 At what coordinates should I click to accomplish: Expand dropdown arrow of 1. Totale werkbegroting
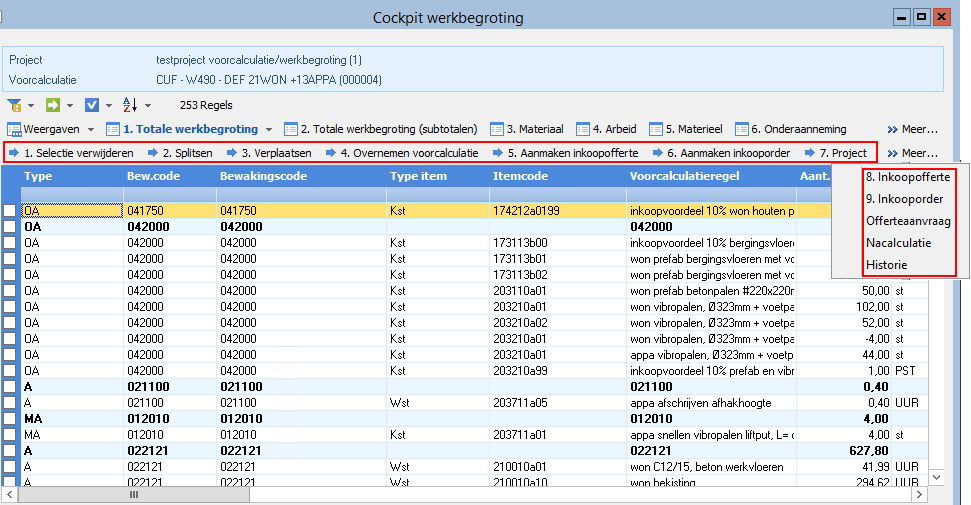(269, 130)
